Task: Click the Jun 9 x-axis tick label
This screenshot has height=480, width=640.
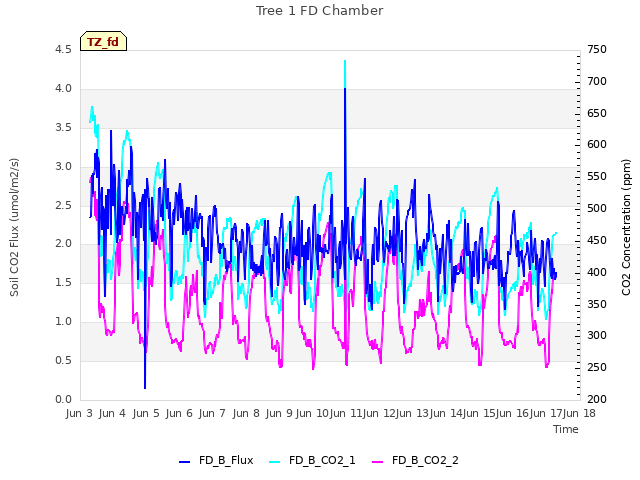Action: click(x=279, y=413)
